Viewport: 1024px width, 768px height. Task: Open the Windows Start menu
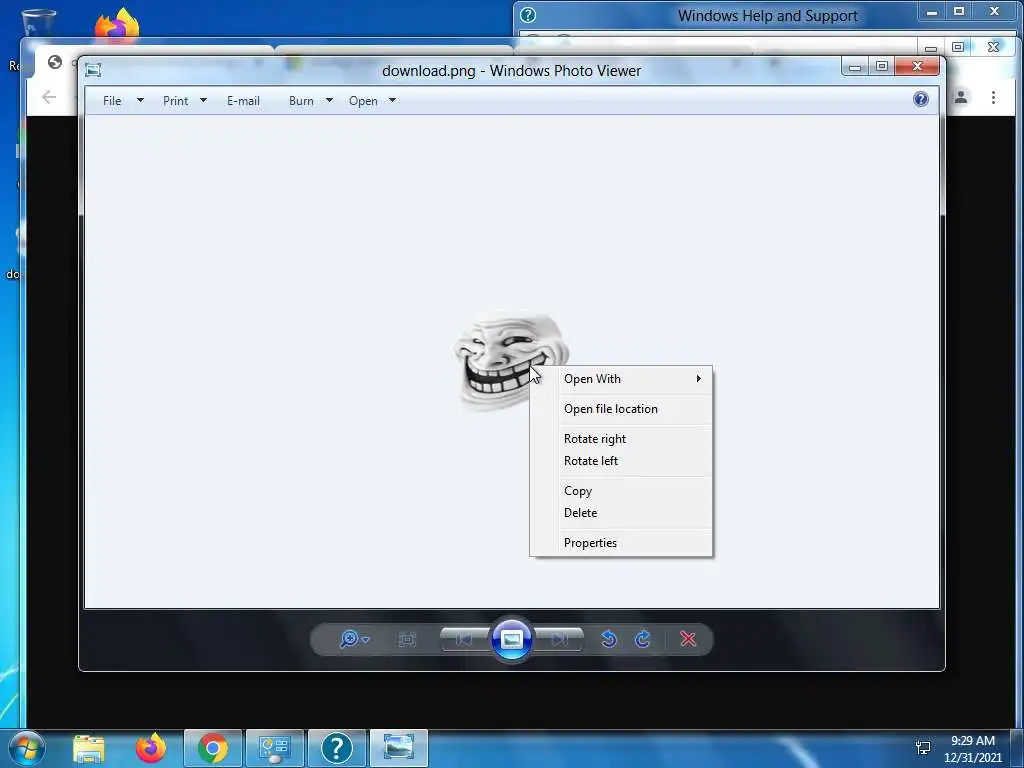point(26,748)
